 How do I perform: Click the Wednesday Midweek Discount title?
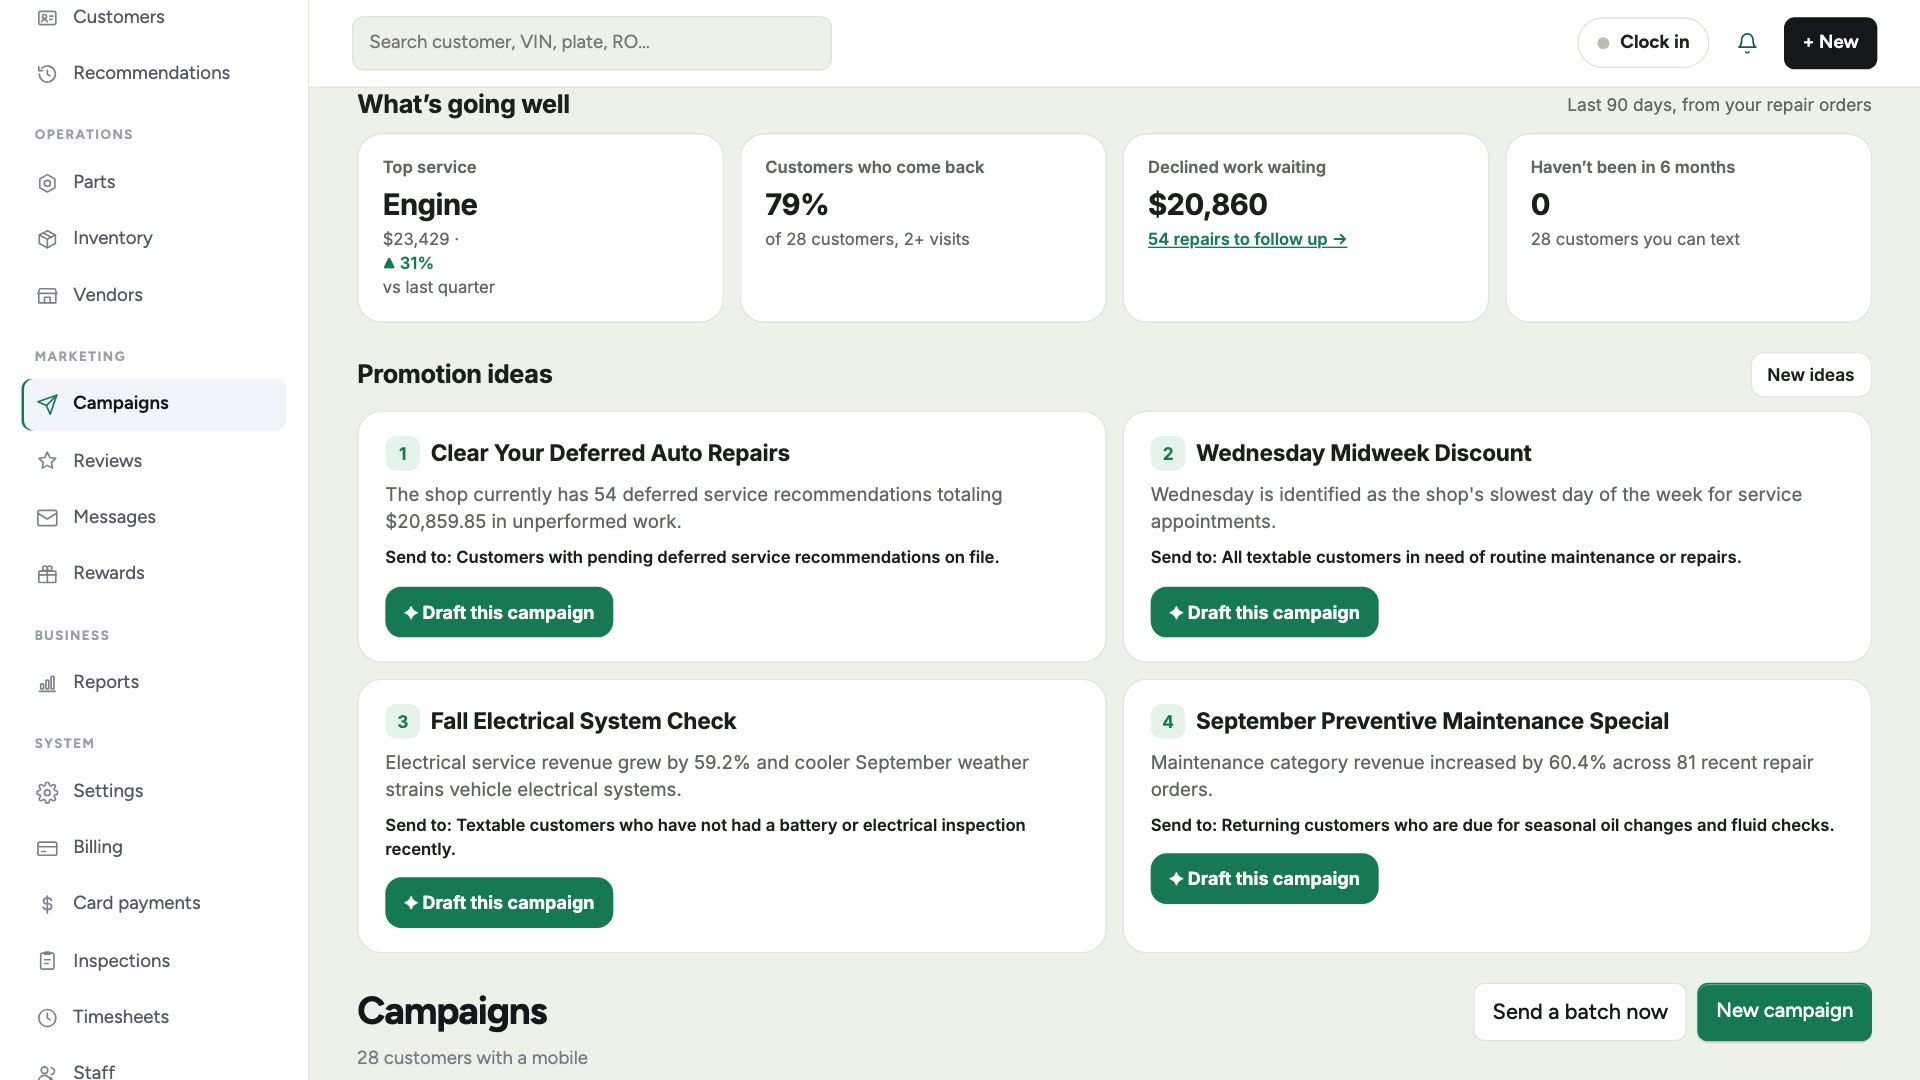(x=1363, y=453)
